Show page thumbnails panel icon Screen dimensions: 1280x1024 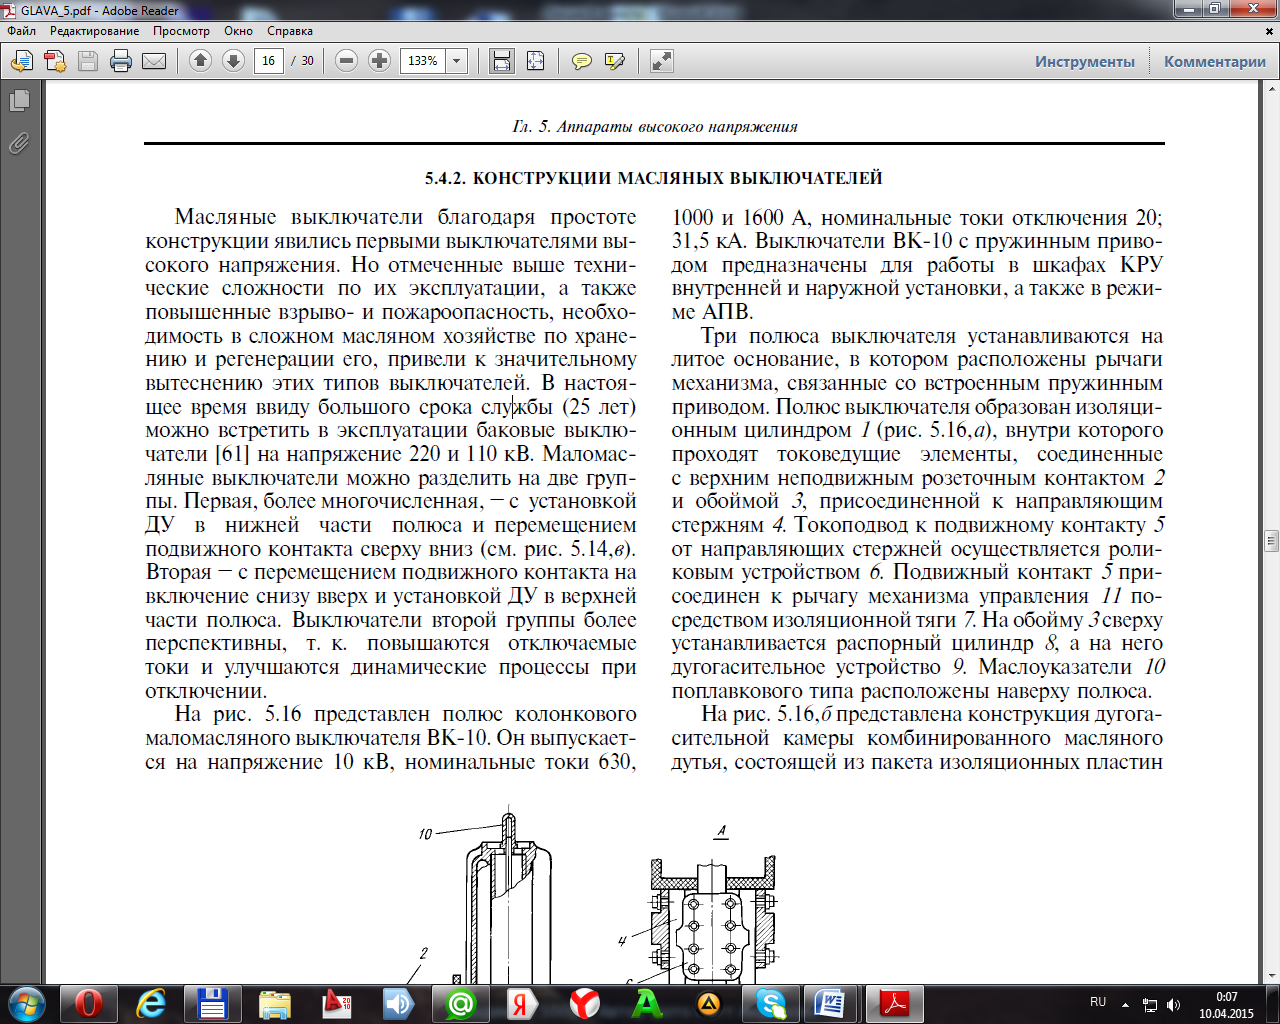coord(19,101)
